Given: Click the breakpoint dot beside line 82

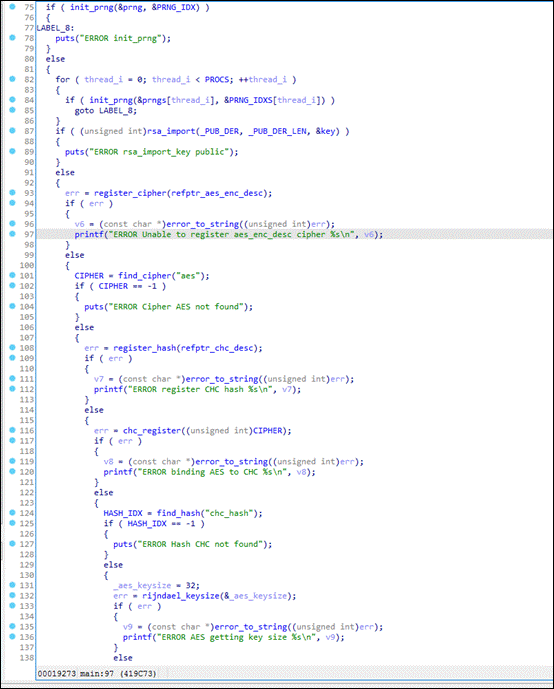Looking at the screenshot, I should tap(12, 79).
